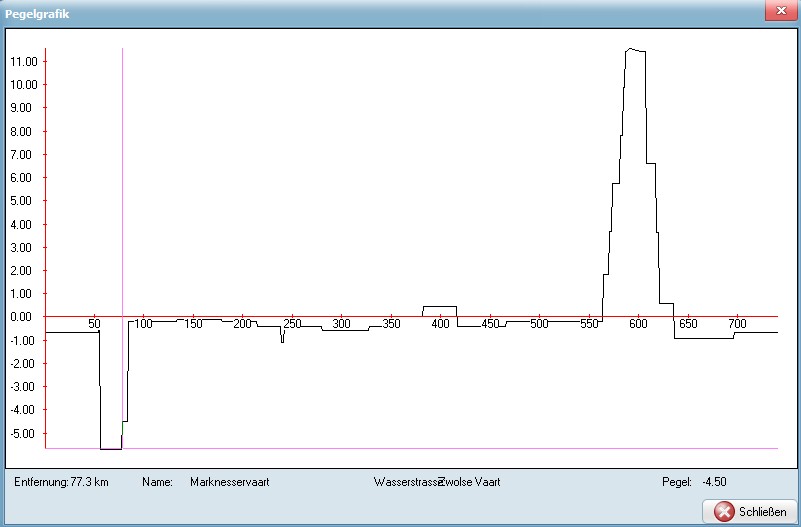Click the peak of the level graph
Image resolution: width=801 pixels, height=527 pixels.
point(630,48)
